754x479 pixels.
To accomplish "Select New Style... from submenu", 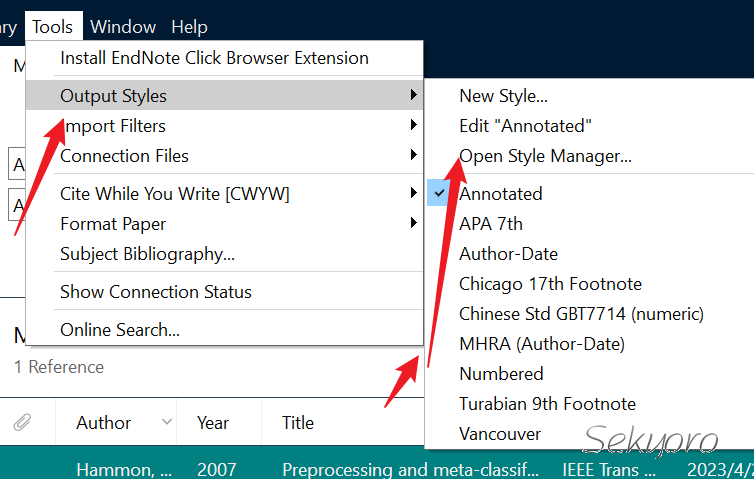I will click(503, 96).
